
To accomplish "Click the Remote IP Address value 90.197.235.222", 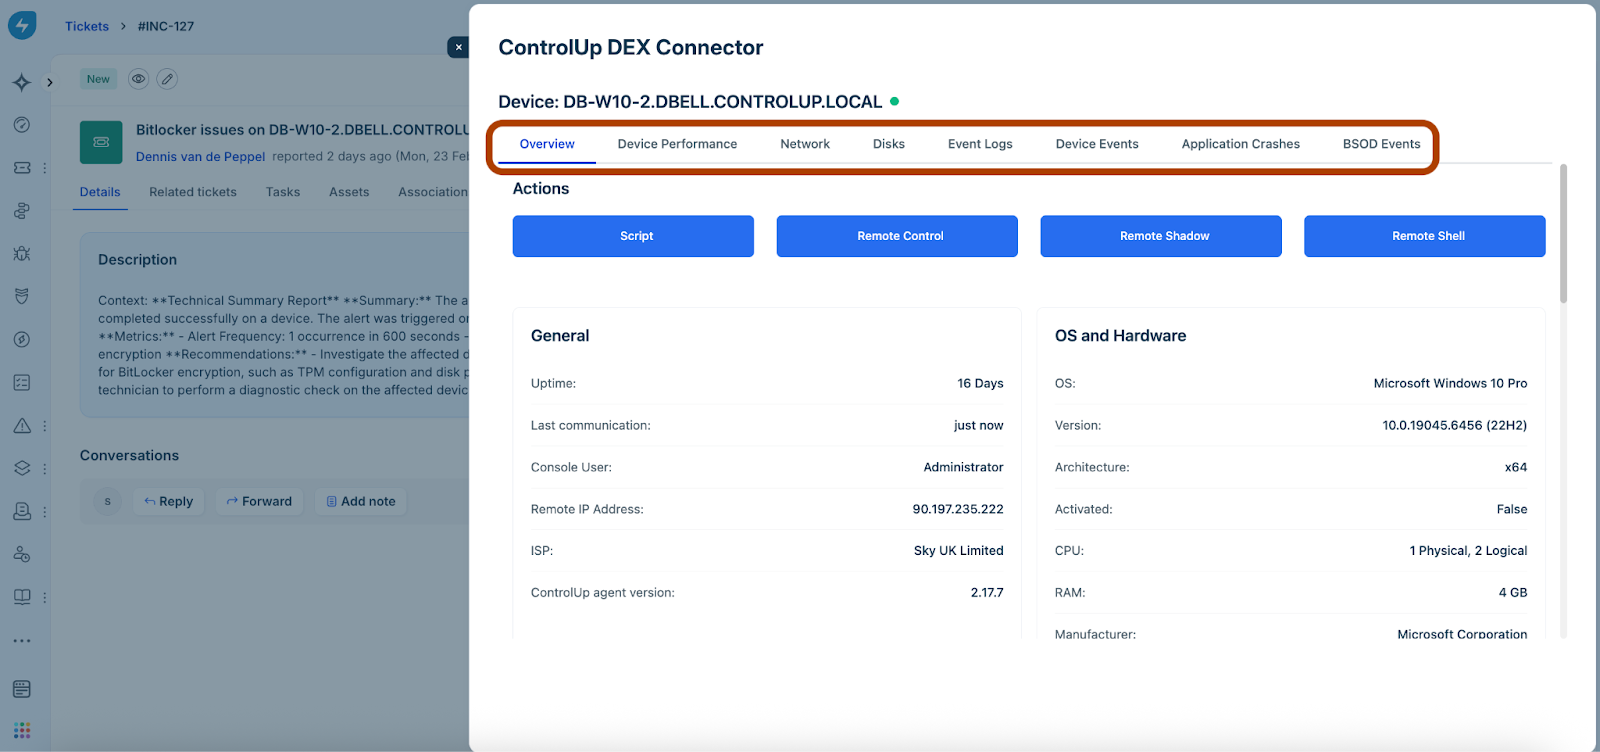I will tap(958, 509).
